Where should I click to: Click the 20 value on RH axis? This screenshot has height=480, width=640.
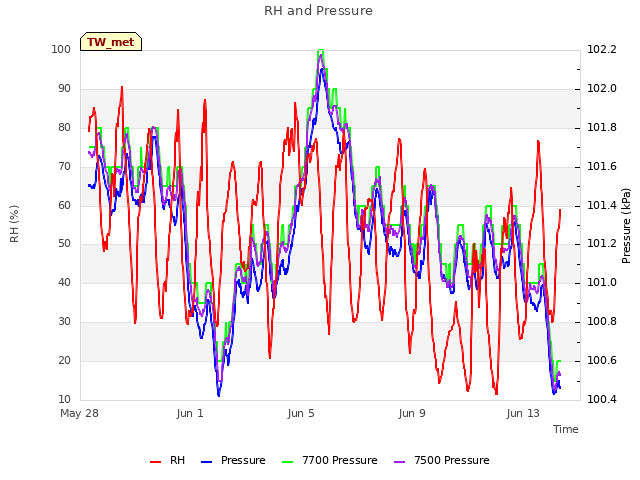pyautogui.click(x=64, y=360)
